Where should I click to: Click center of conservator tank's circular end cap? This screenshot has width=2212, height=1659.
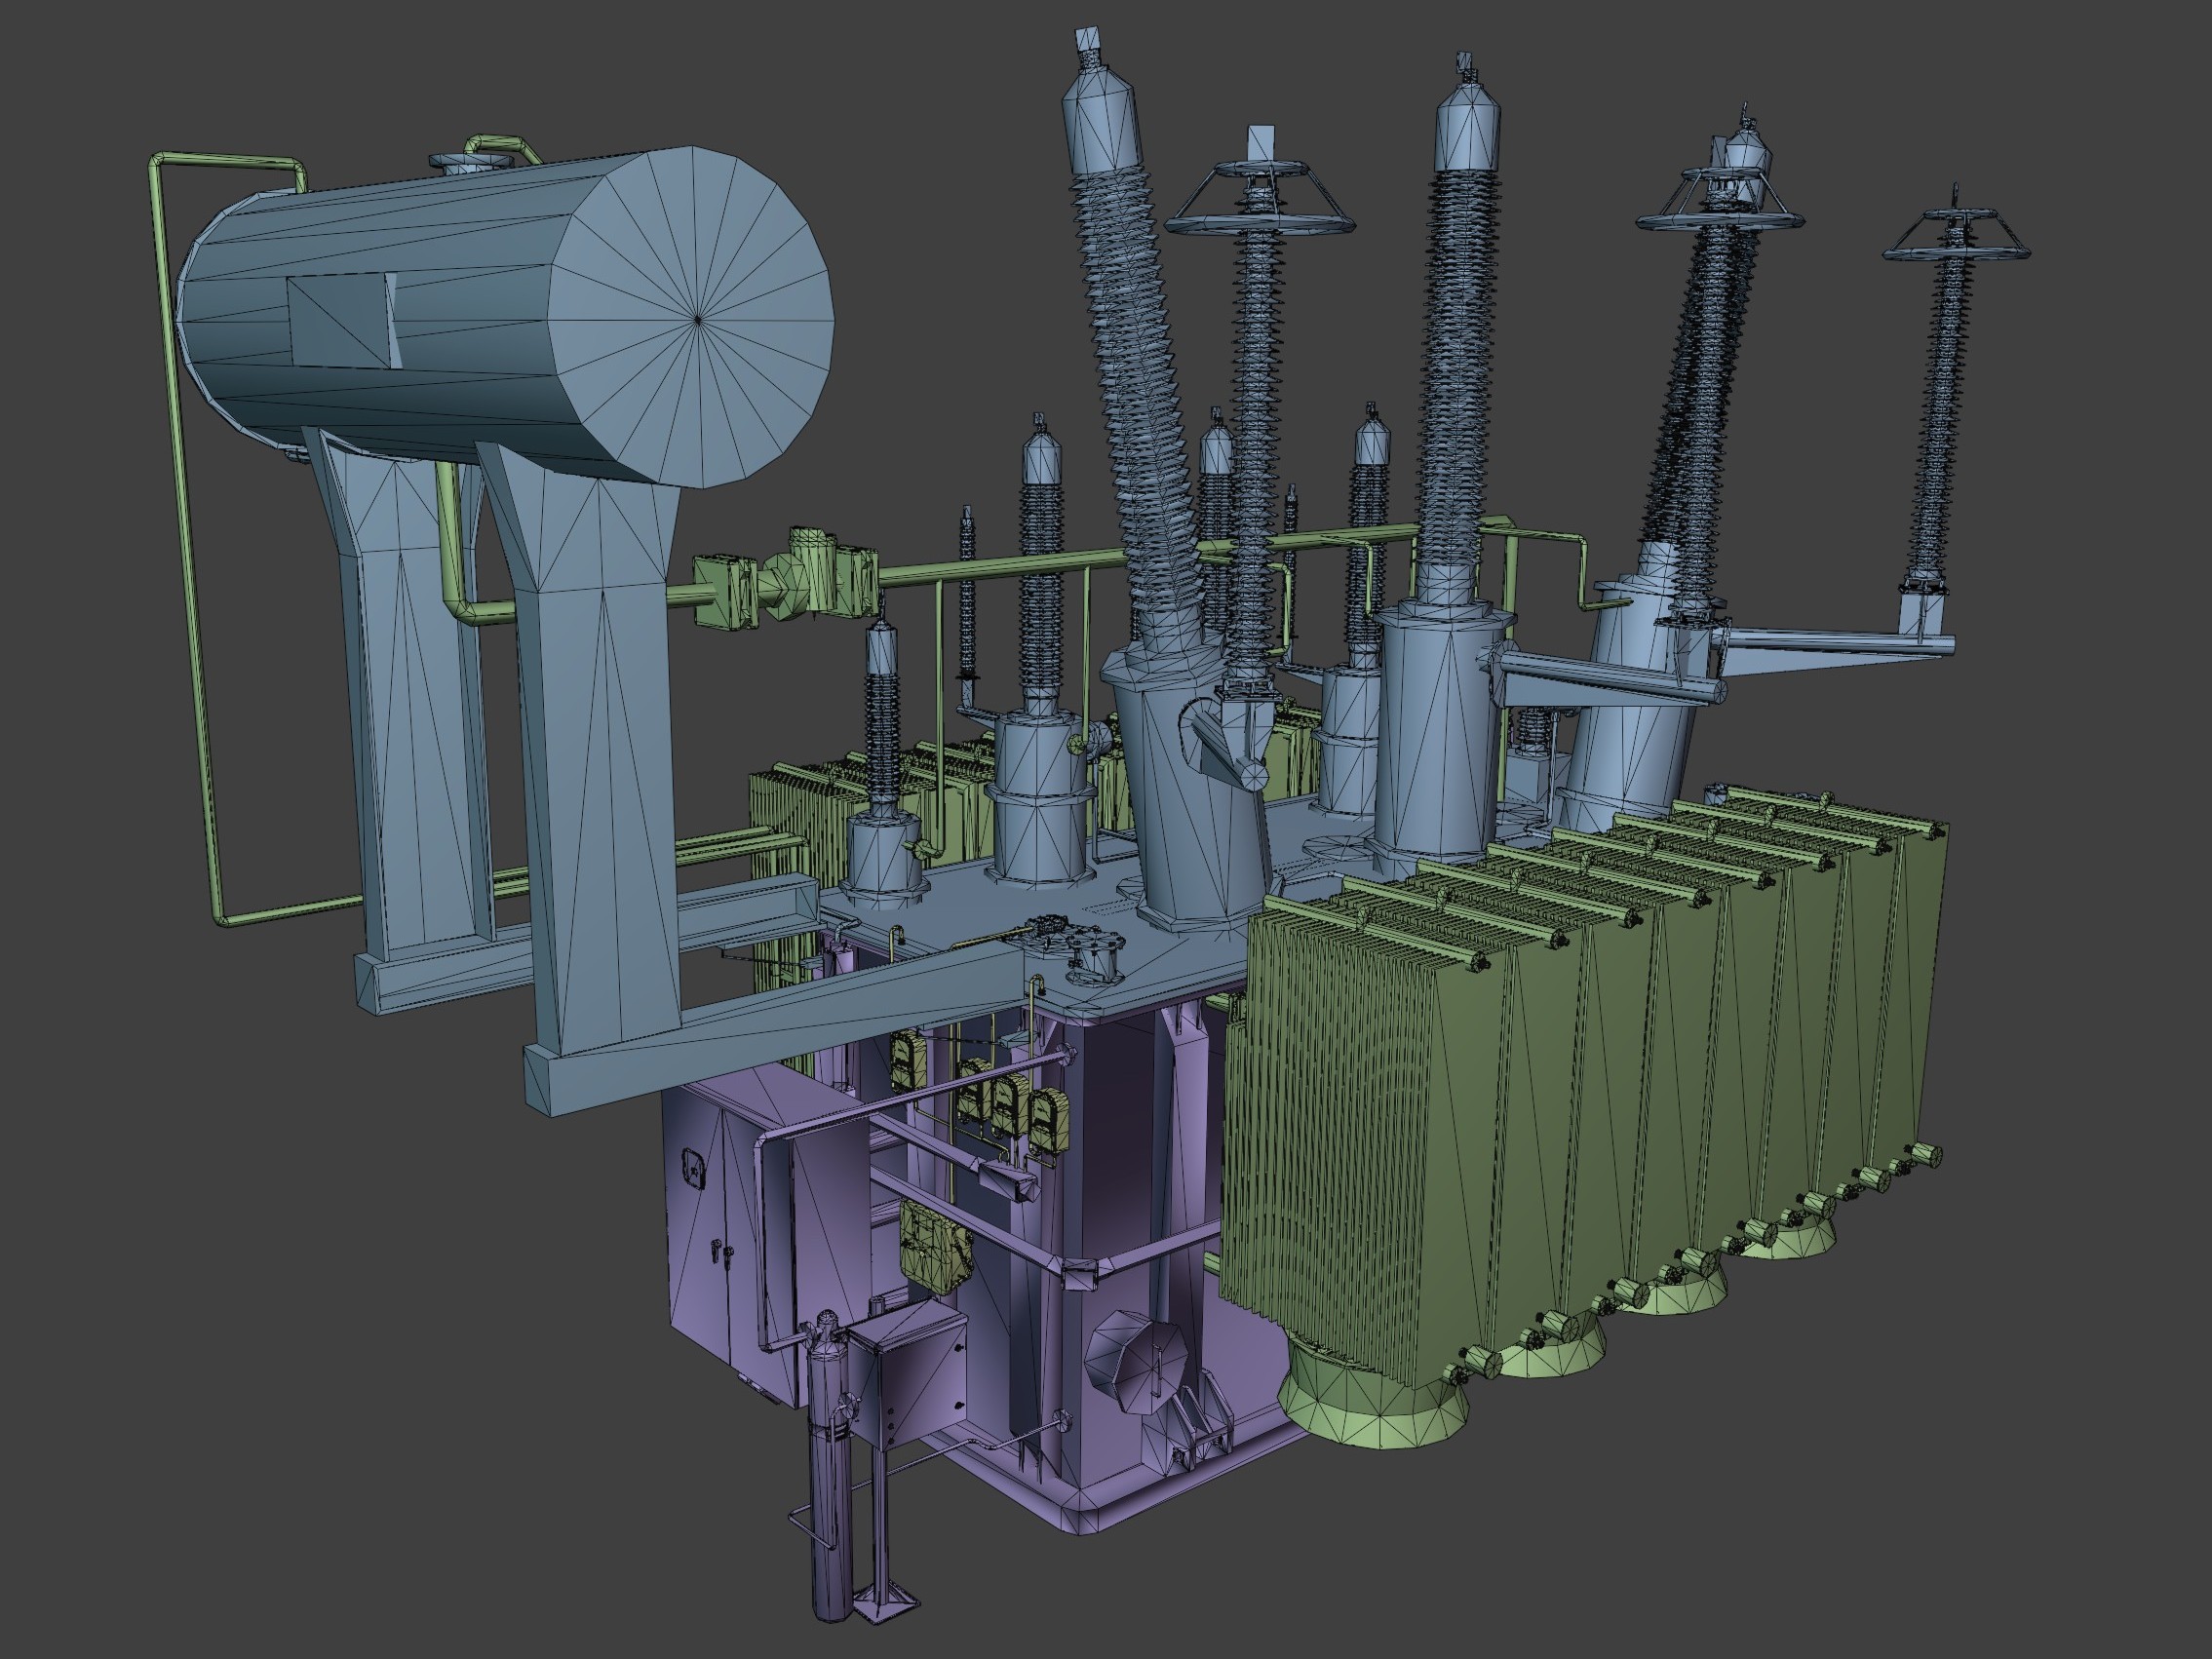(697, 319)
